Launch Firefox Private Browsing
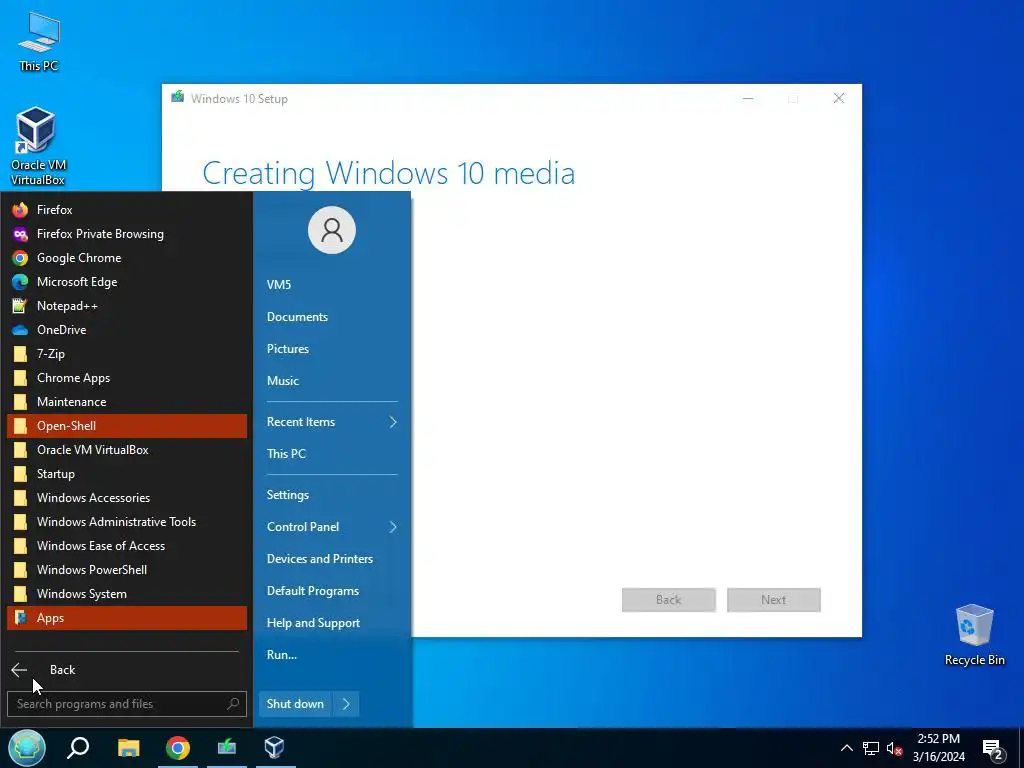 (x=127, y=234)
